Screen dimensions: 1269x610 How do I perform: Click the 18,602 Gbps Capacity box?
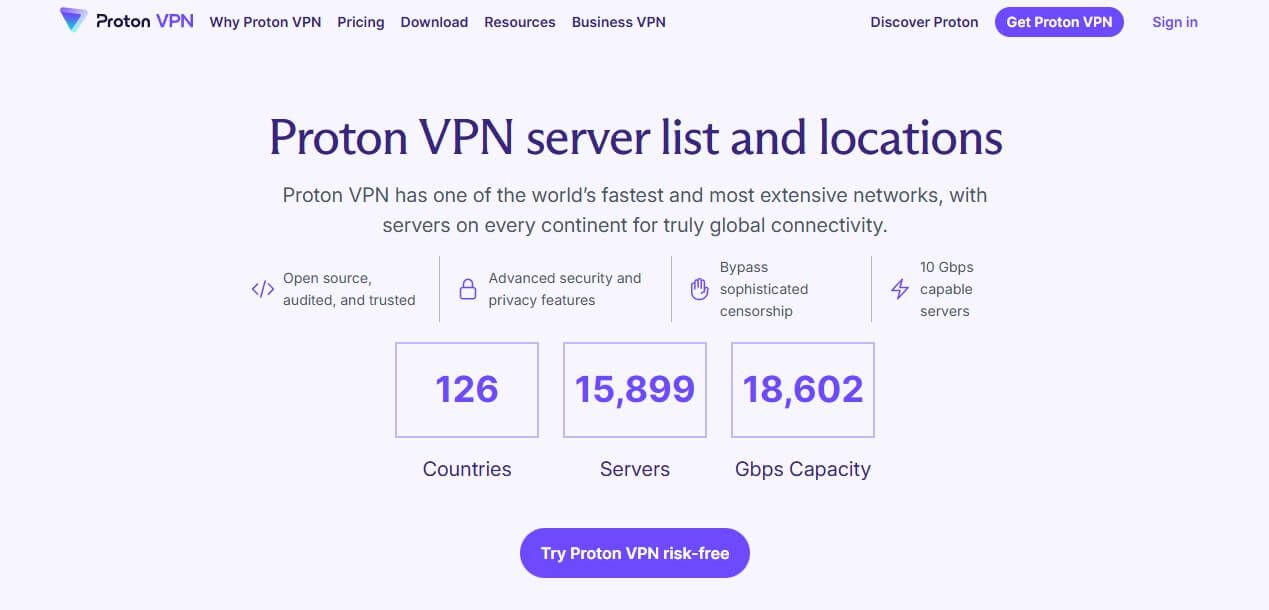[x=802, y=390]
